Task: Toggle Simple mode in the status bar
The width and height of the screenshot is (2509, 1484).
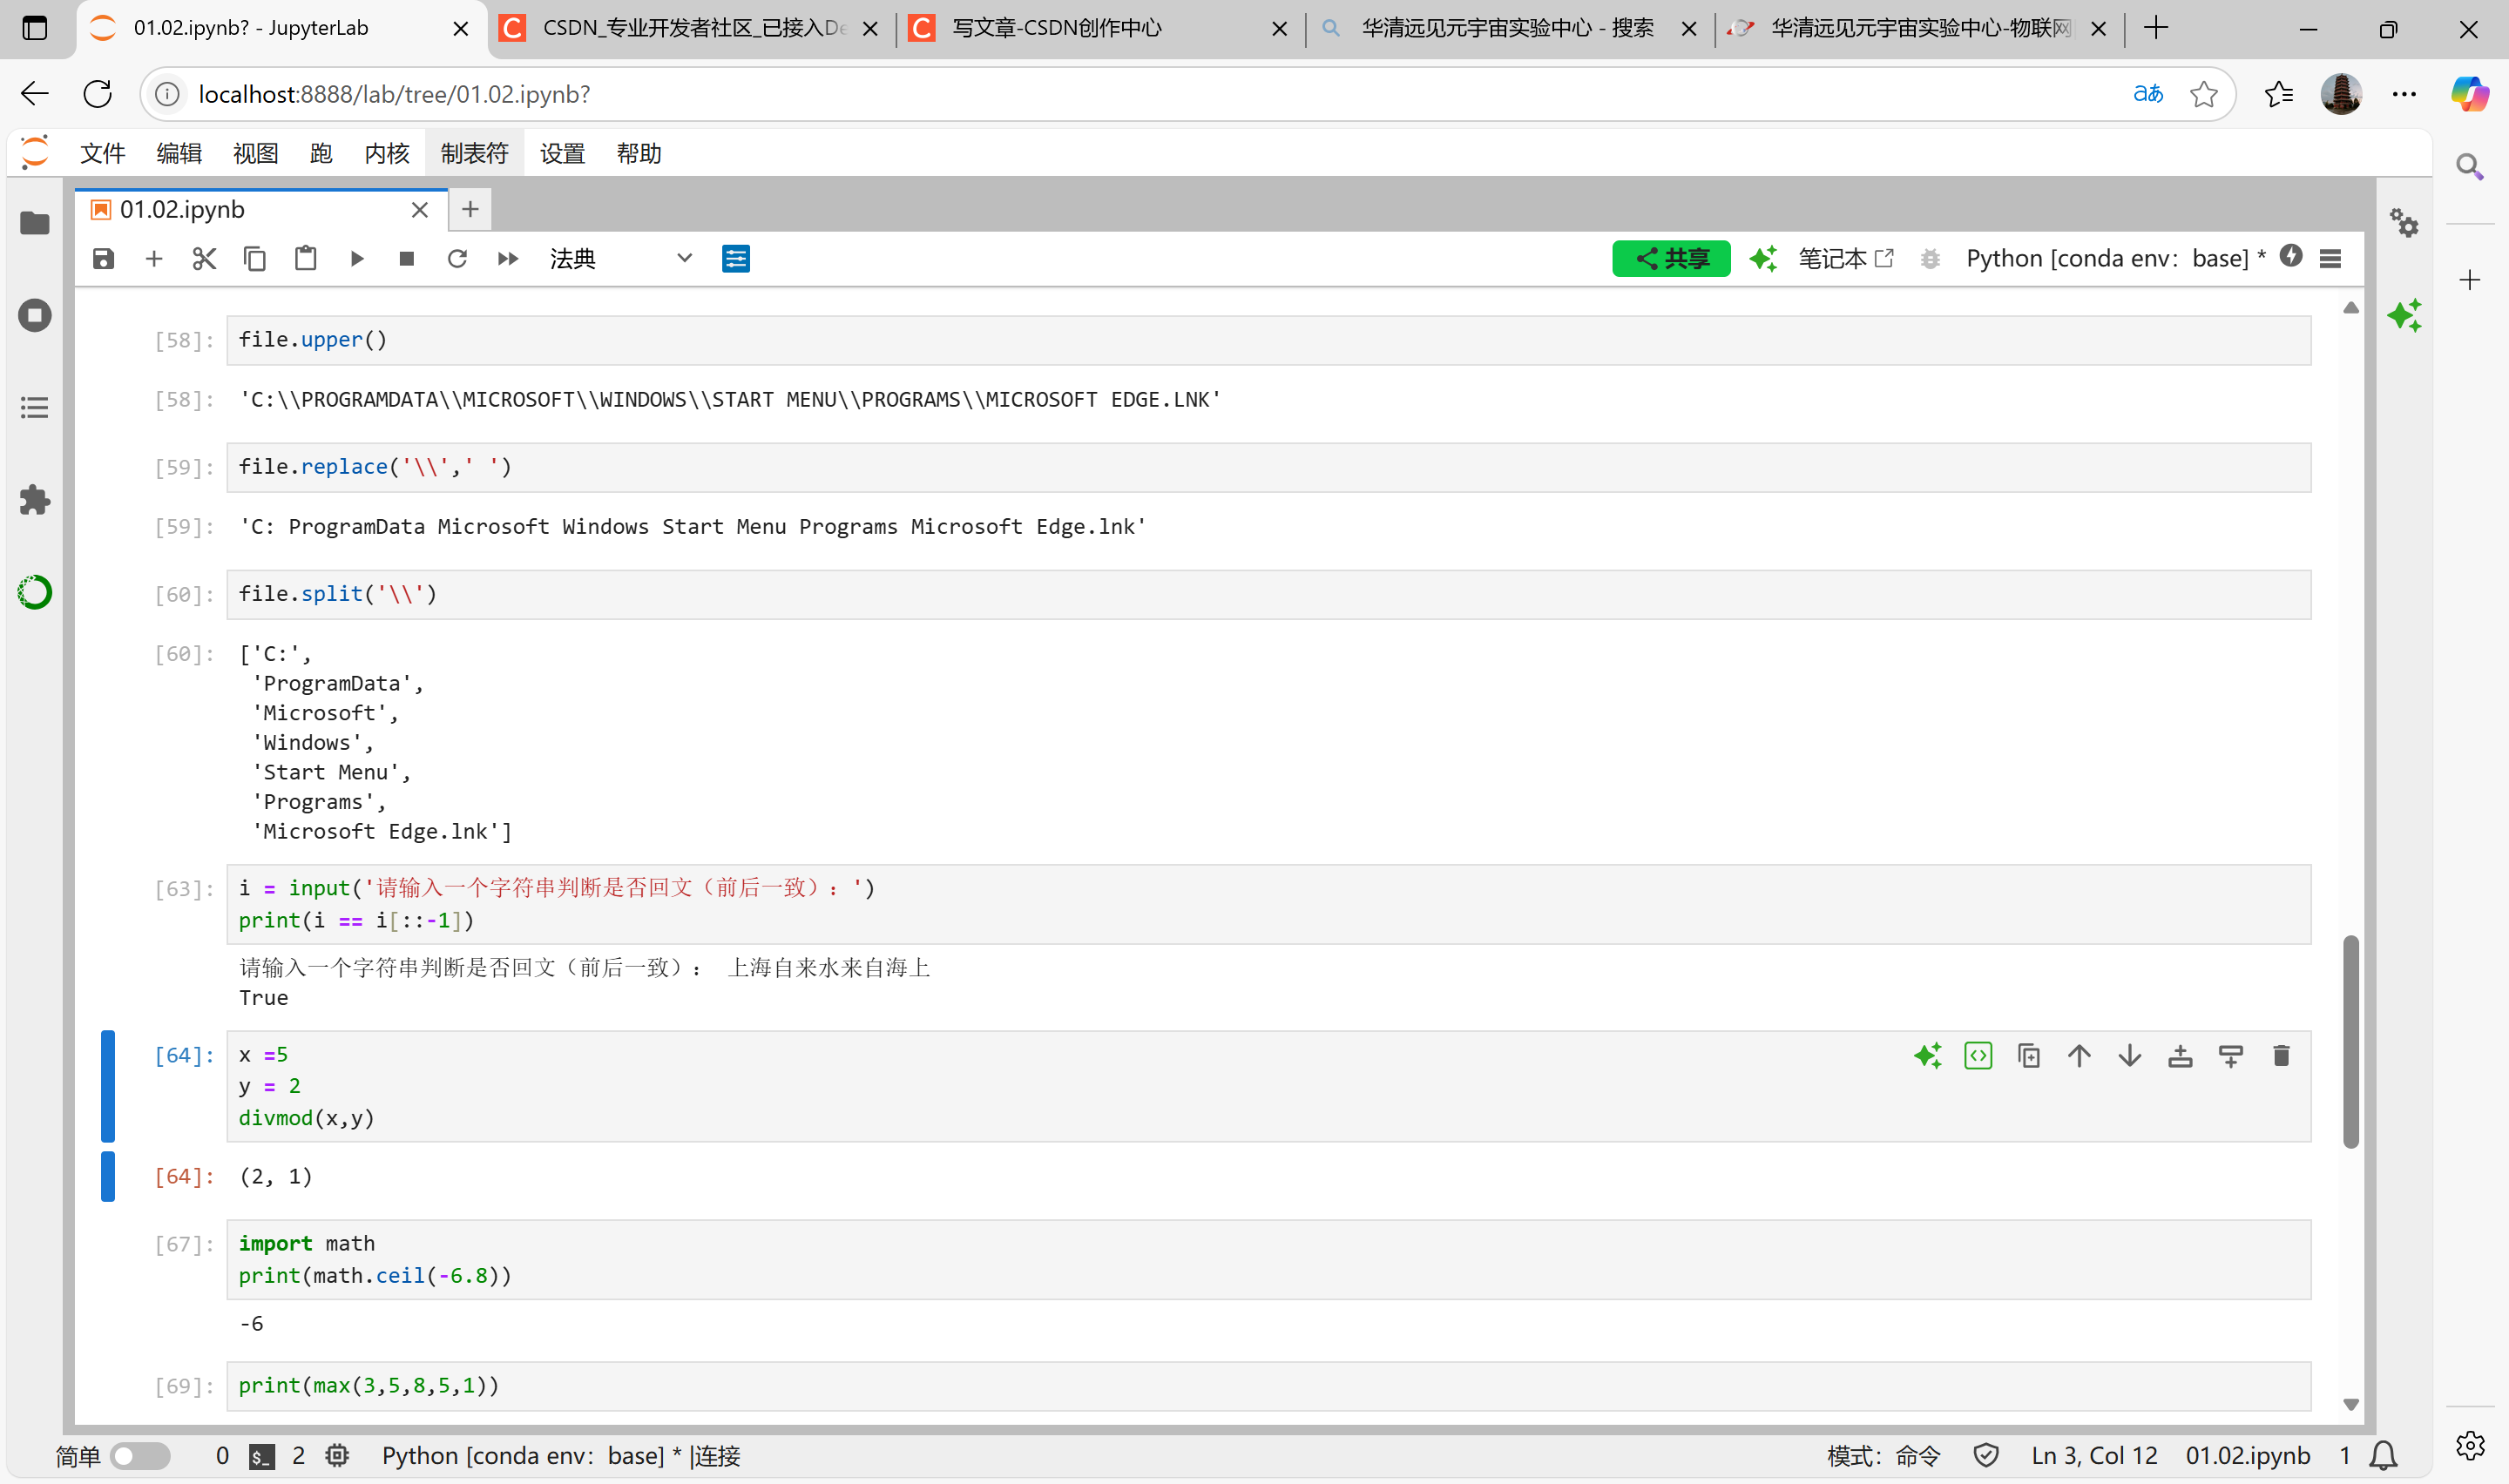Action: pos(140,1456)
